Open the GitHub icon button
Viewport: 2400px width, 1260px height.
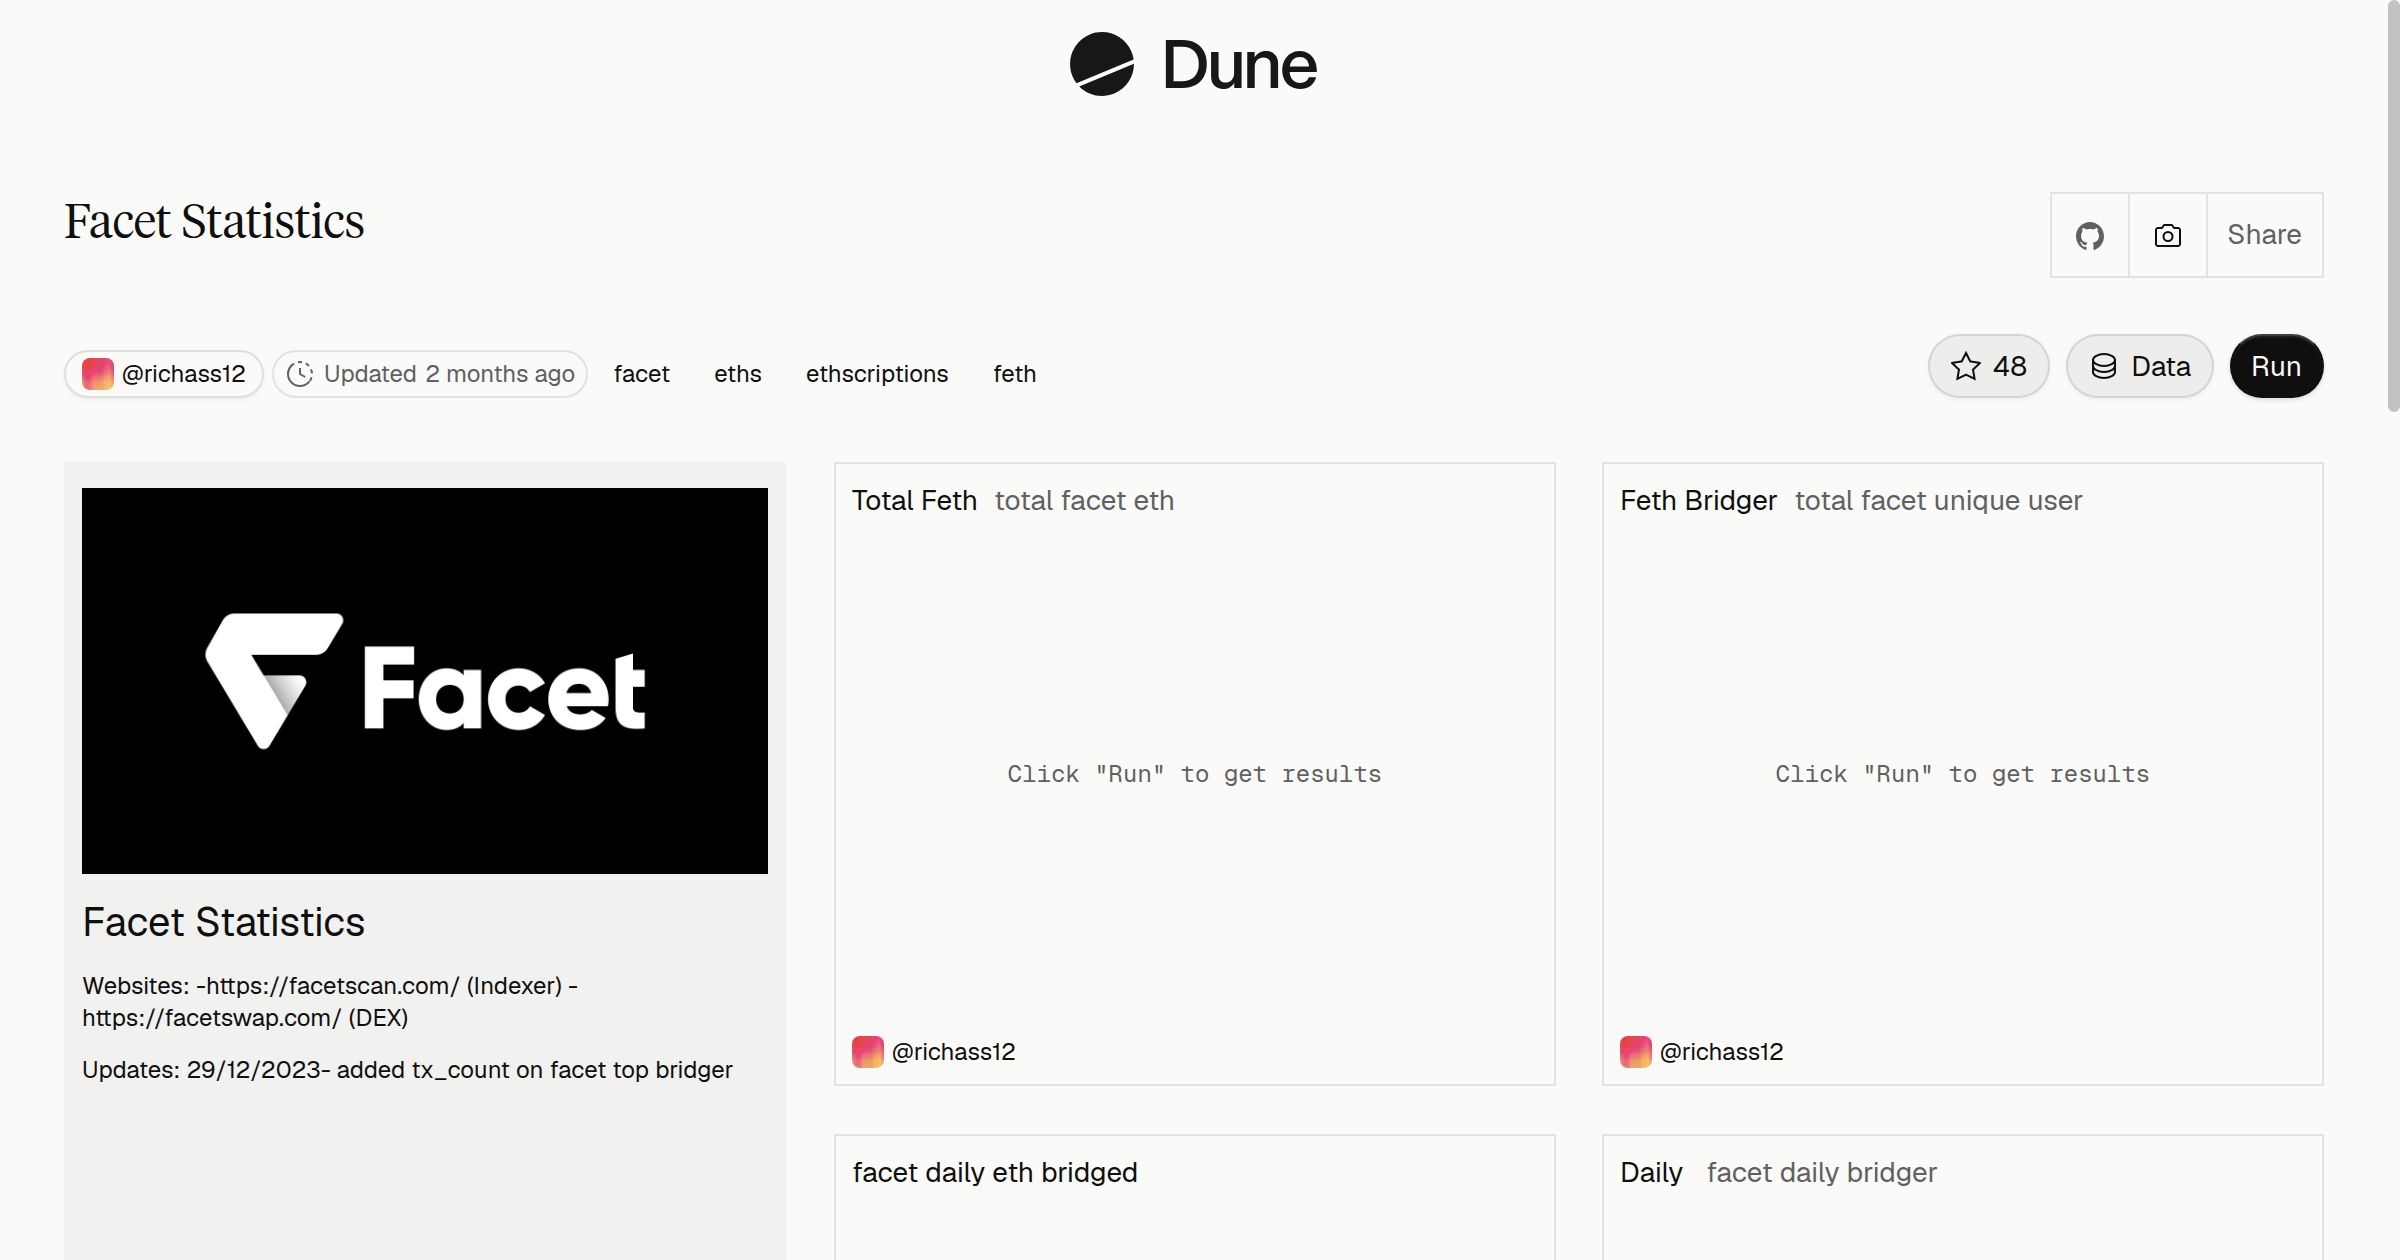2089,235
